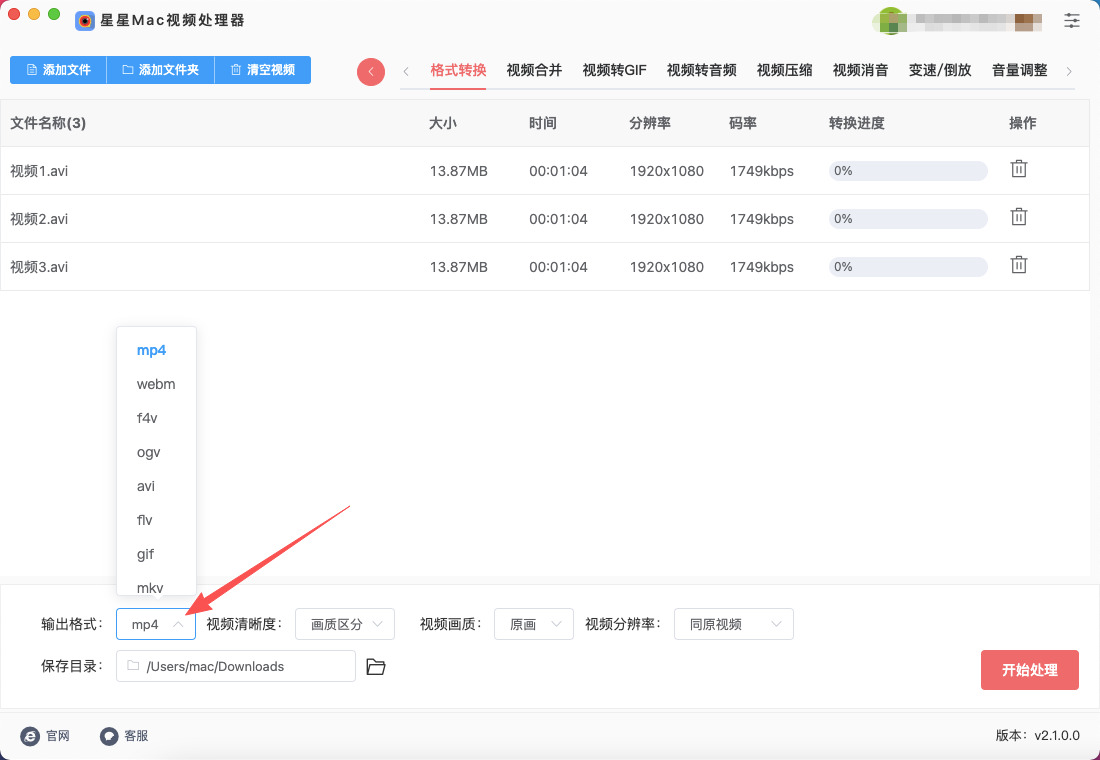Click the 开始处理 button
Screen dimensions: 1100x760
click(x=1029, y=670)
